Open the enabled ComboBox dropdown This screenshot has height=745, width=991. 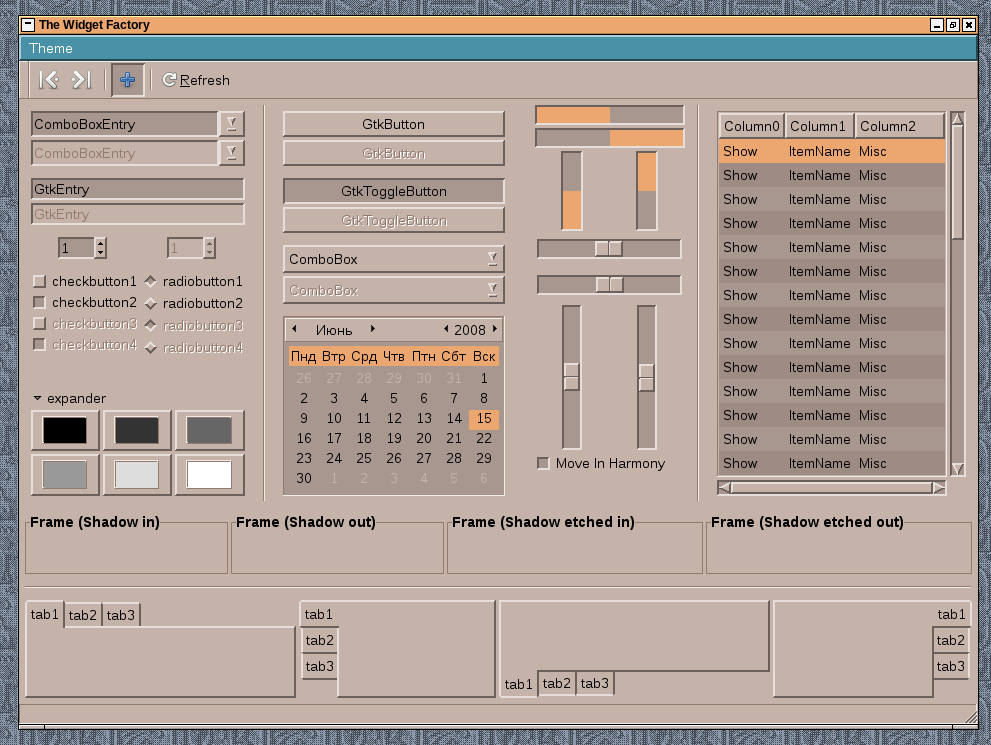point(393,259)
